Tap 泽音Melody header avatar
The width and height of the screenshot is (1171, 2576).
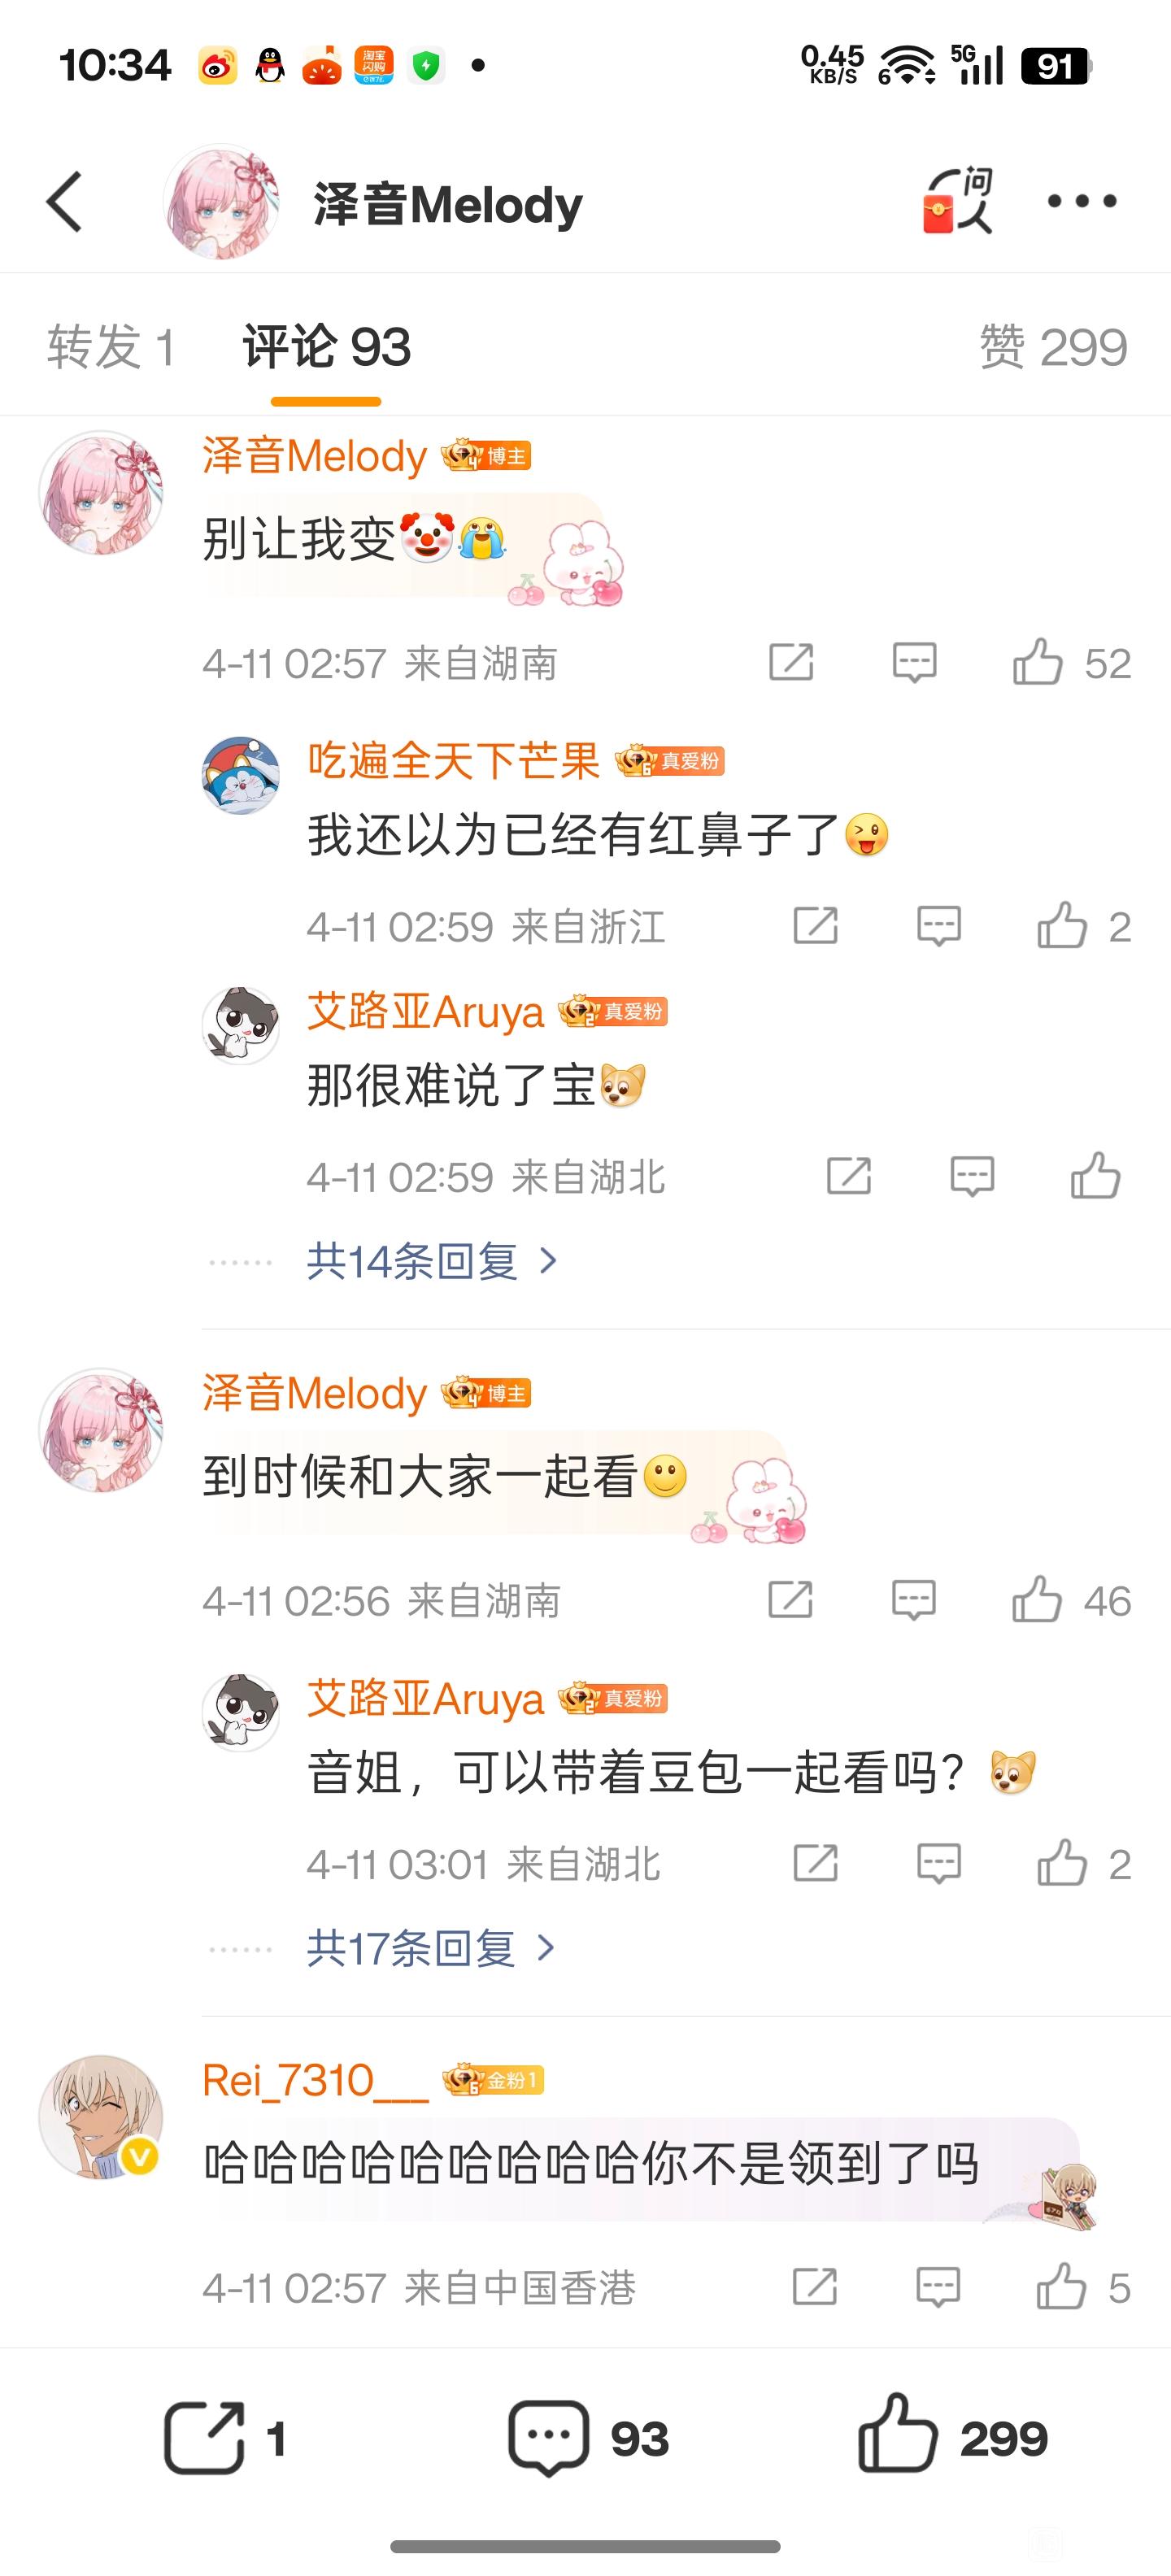tap(221, 201)
